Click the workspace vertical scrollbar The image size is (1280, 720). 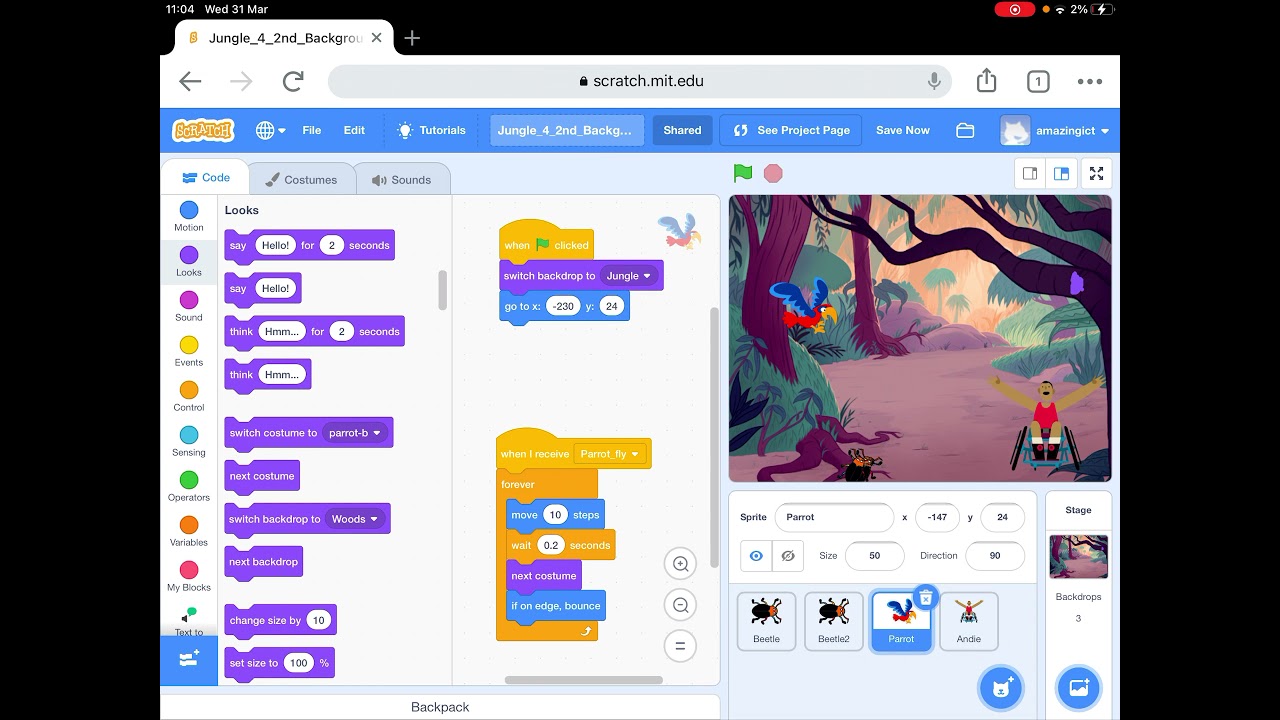coord(714,437)
